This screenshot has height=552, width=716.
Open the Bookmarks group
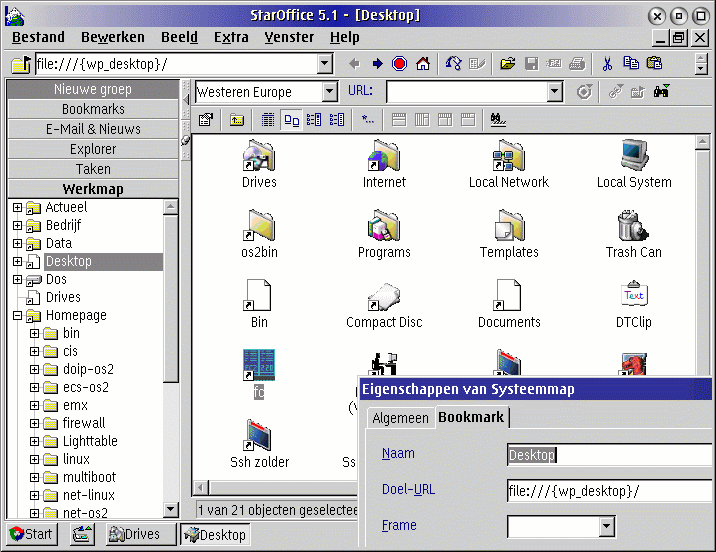point(93,110)
